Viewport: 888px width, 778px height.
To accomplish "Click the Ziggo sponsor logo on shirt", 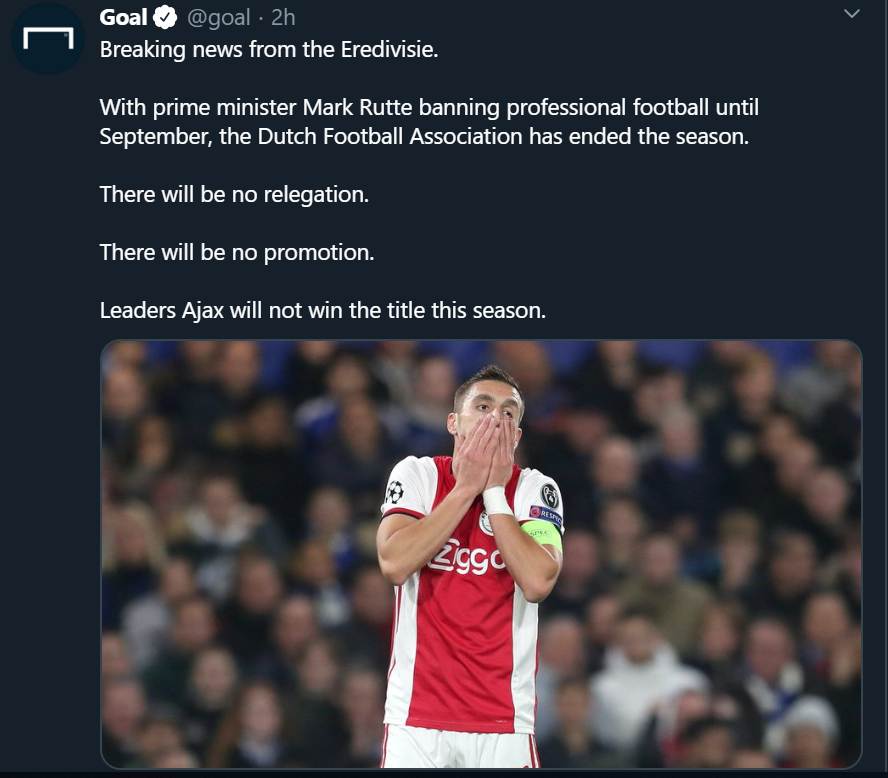I will click(x=465, y=559).
